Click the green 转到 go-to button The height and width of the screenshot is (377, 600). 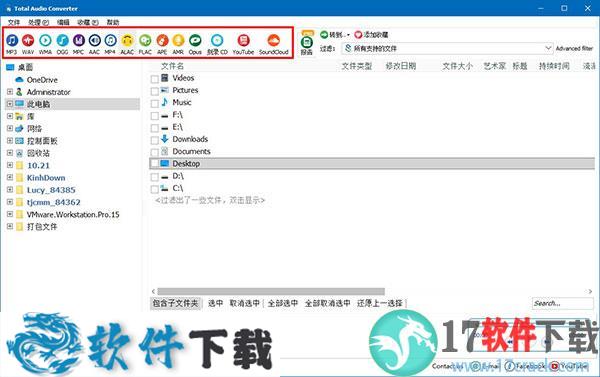click(x=335, y=35)
